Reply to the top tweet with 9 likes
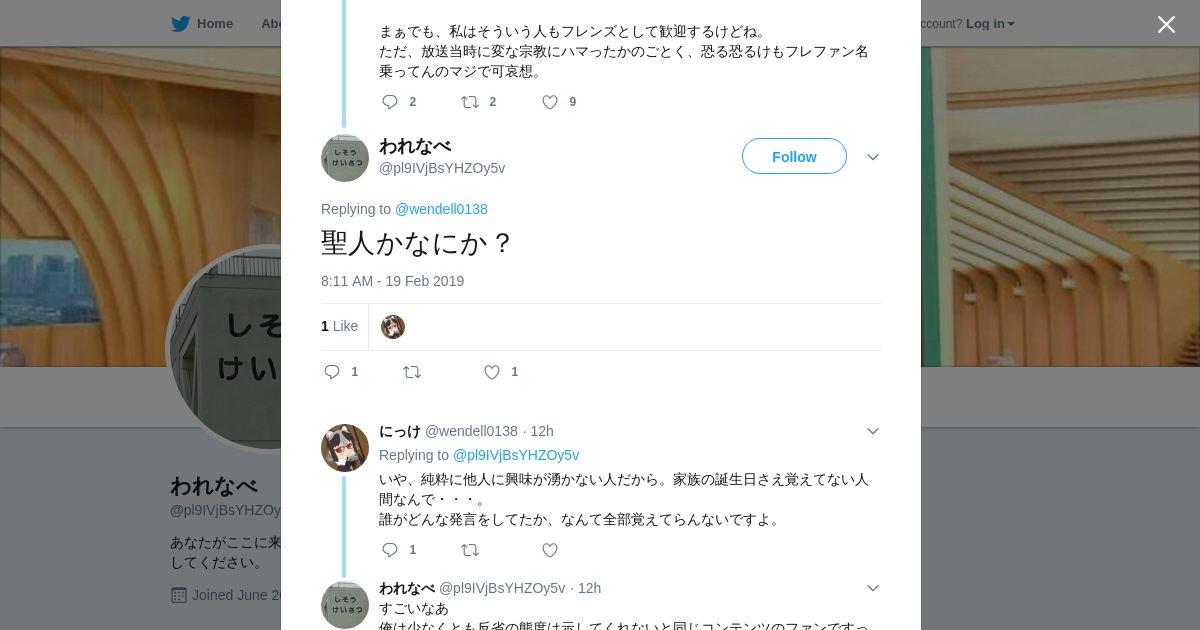This screenshot has height=630, width=1200. [x=390, y=102]
